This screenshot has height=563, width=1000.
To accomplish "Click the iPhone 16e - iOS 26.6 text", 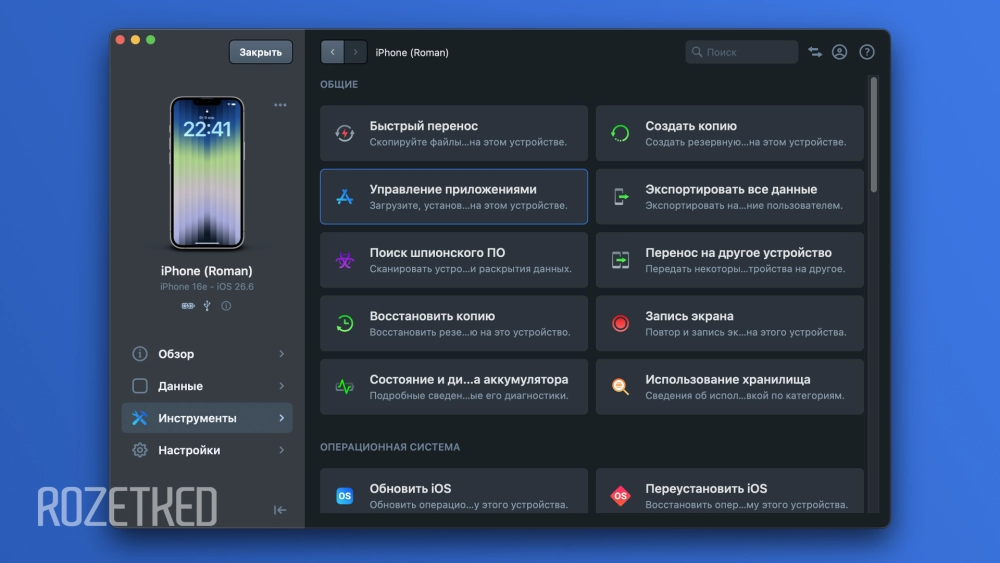I will [207, 287].
